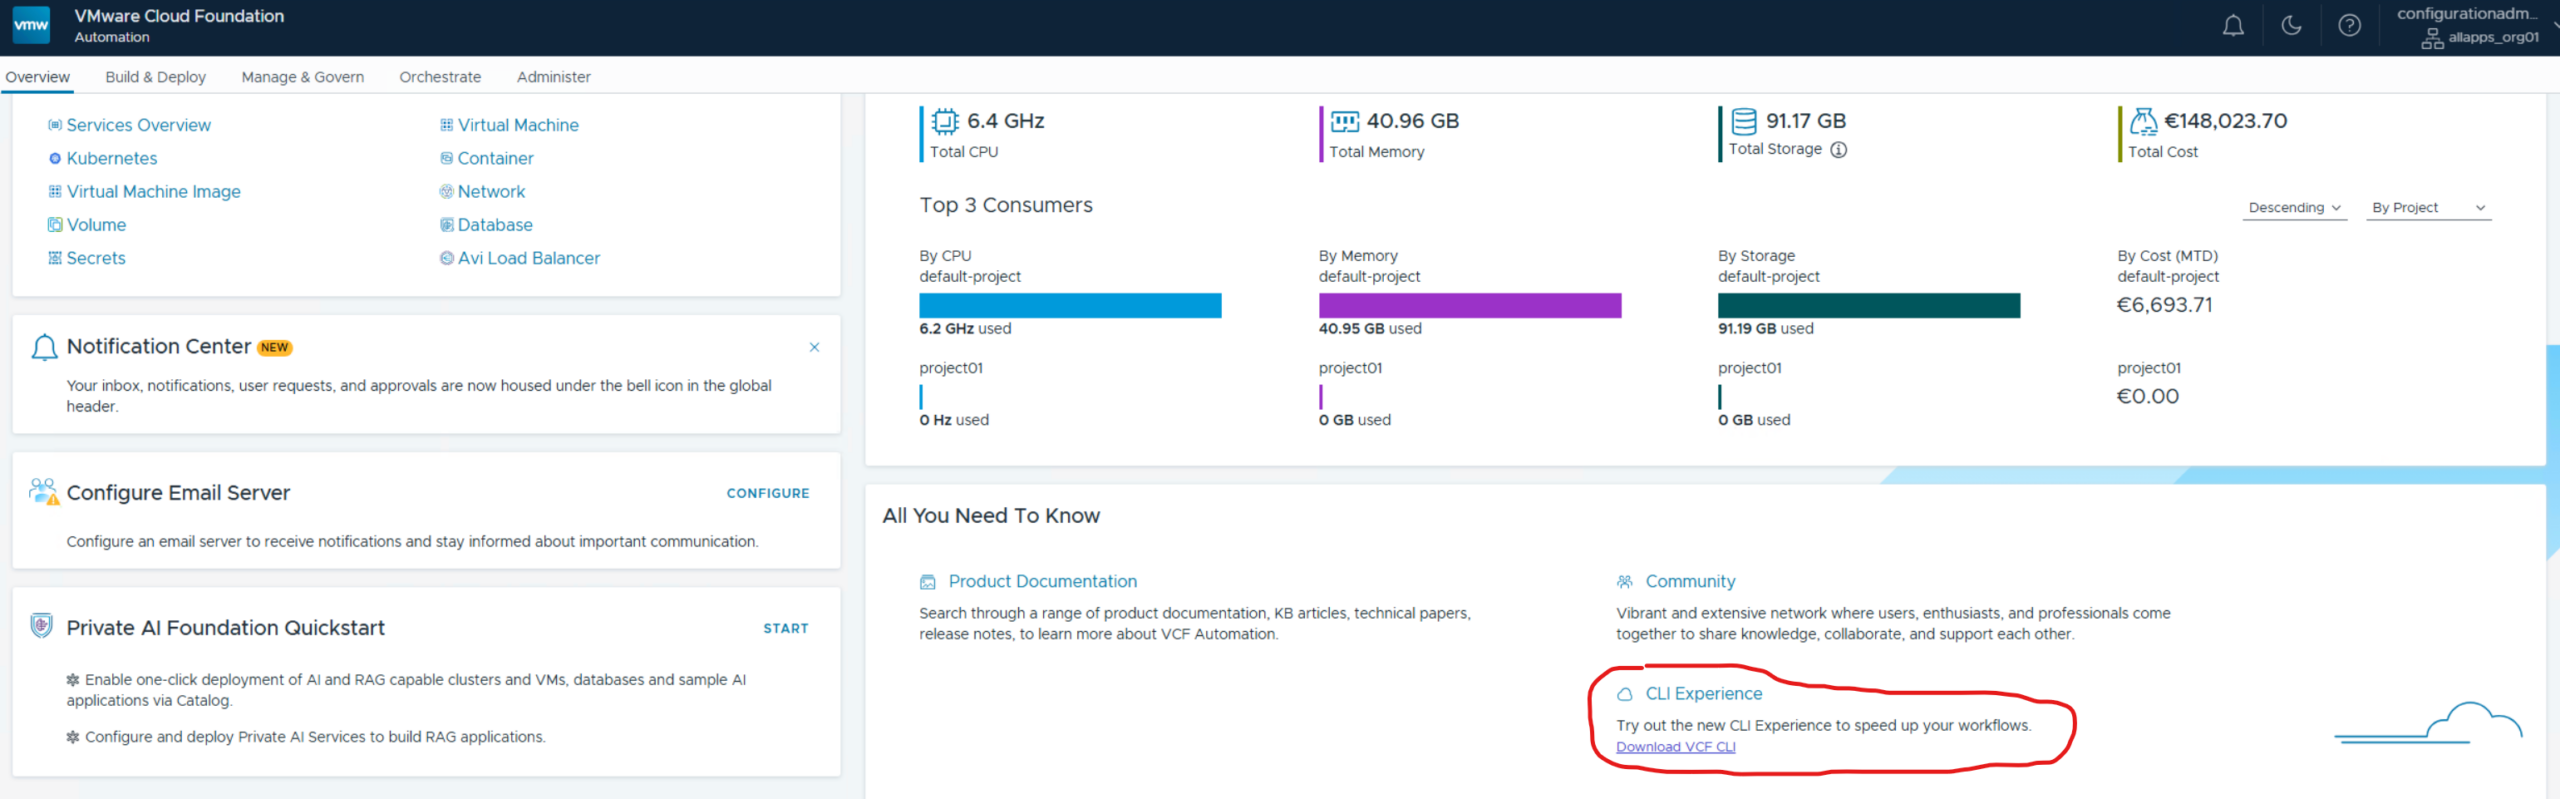Click the 6.4 GHz total CPU value
This screenshot has width=2560, height=799.
click(1005, 121)
